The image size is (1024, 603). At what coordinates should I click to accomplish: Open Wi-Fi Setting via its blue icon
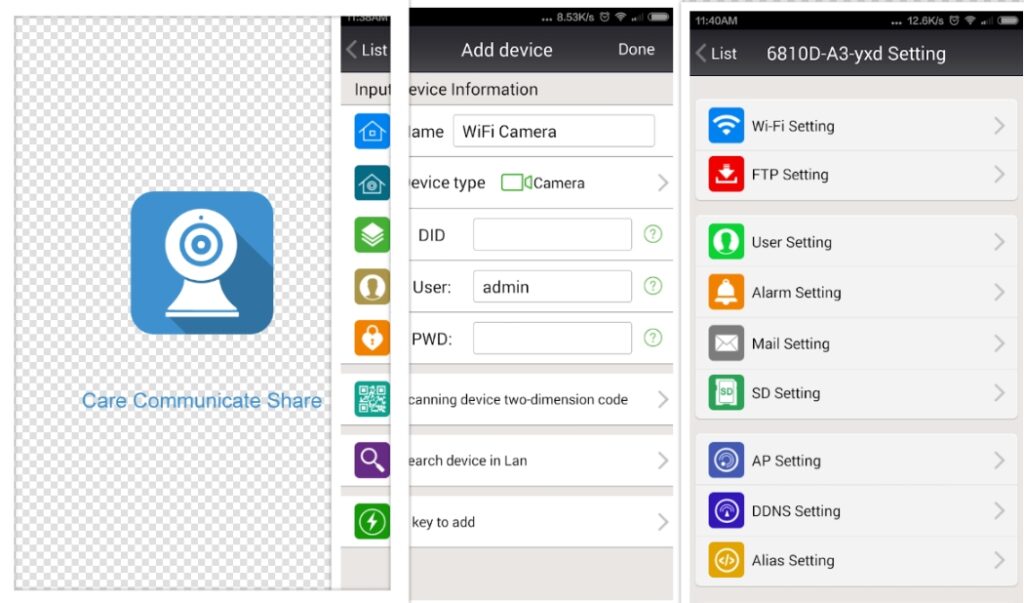click(726, 126)
